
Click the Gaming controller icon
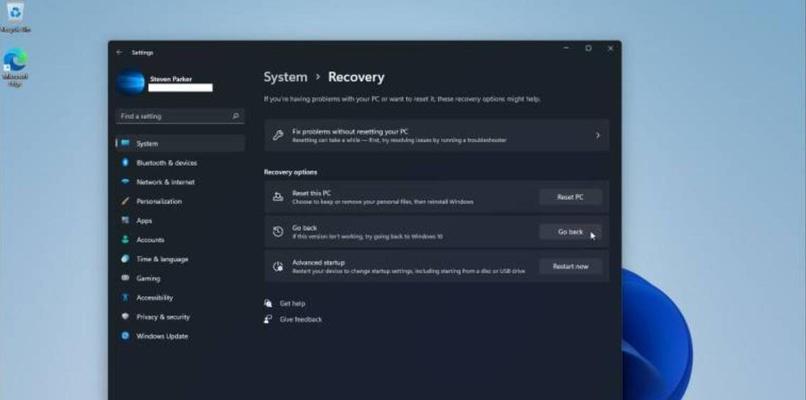125,278
